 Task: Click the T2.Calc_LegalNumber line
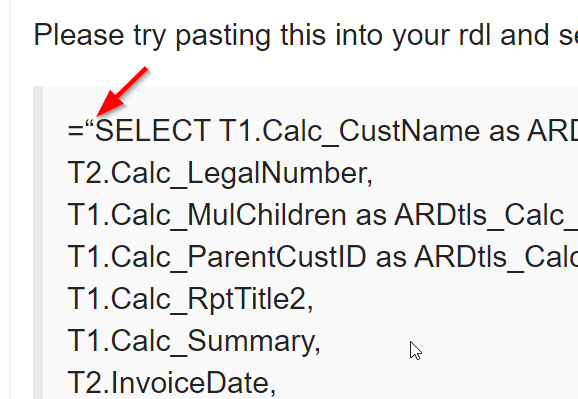[220, 174]
